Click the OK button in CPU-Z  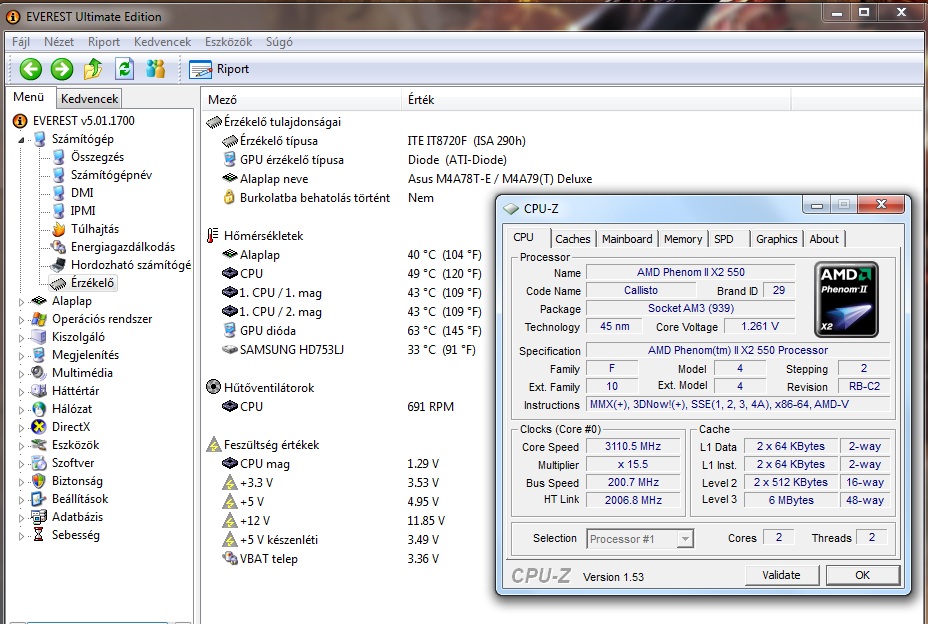(862, 575)
